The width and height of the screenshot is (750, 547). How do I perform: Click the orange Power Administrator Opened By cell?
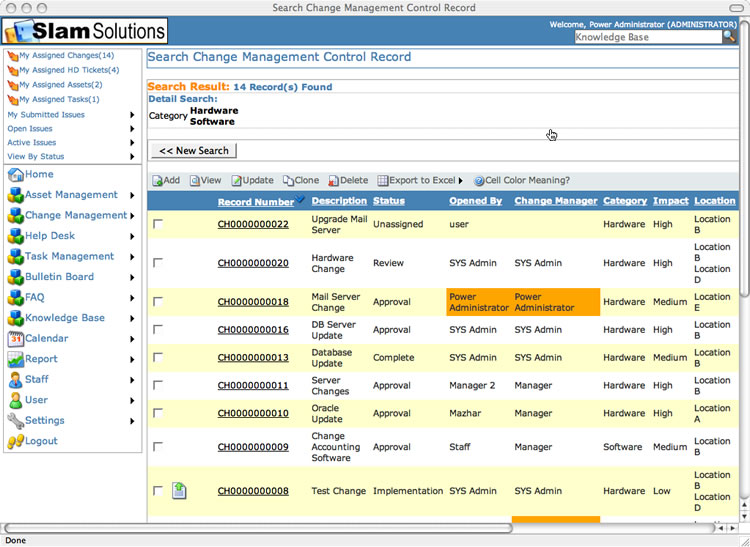[x=479, y=302]
